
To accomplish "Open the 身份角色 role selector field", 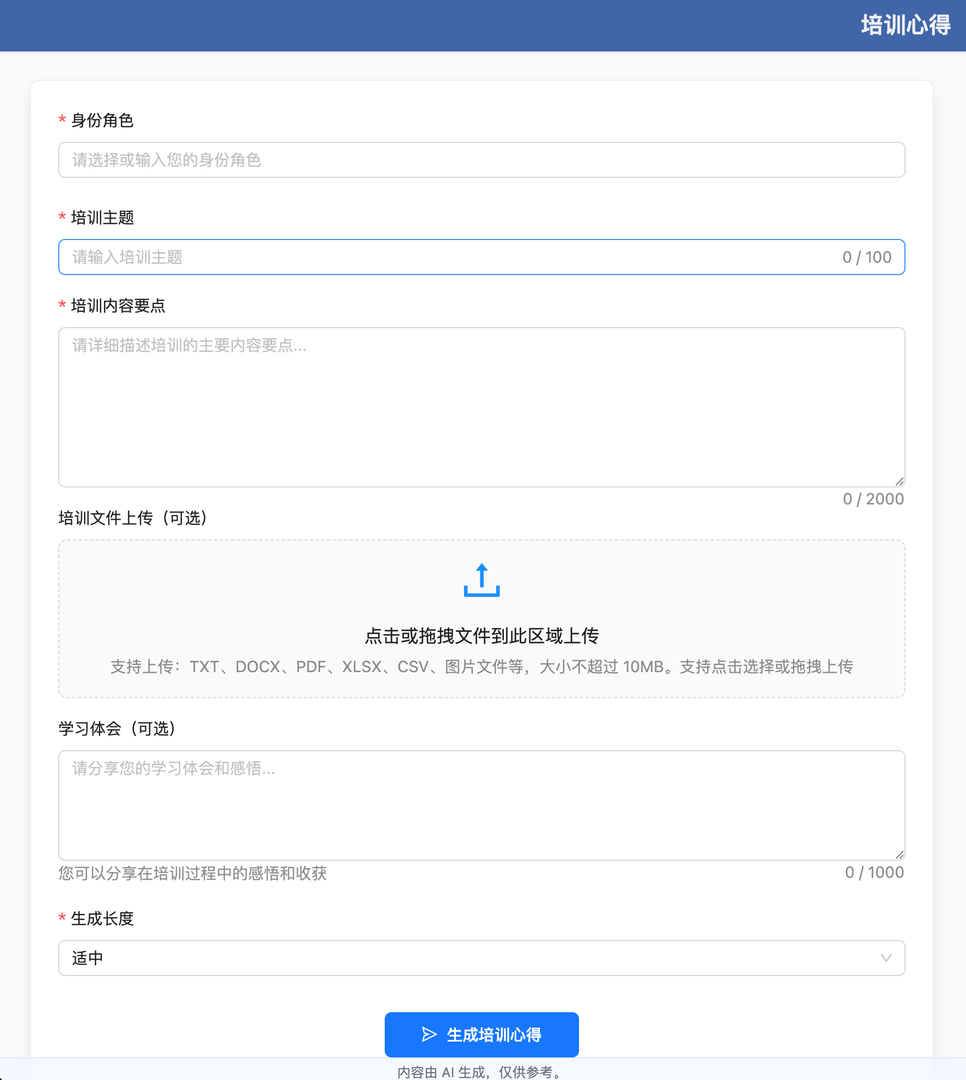I will (x=481, y=159).
